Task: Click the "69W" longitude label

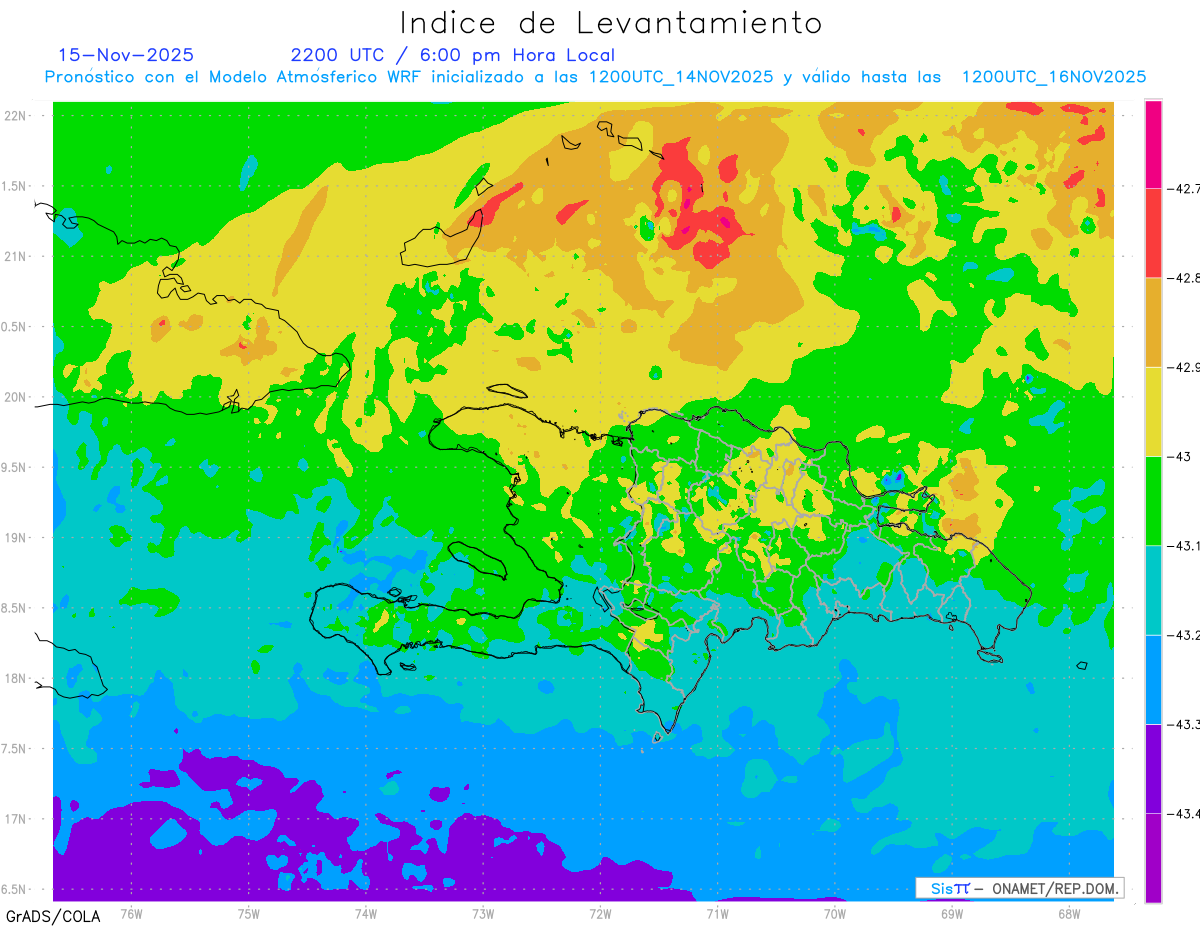Action: (952, 914)
